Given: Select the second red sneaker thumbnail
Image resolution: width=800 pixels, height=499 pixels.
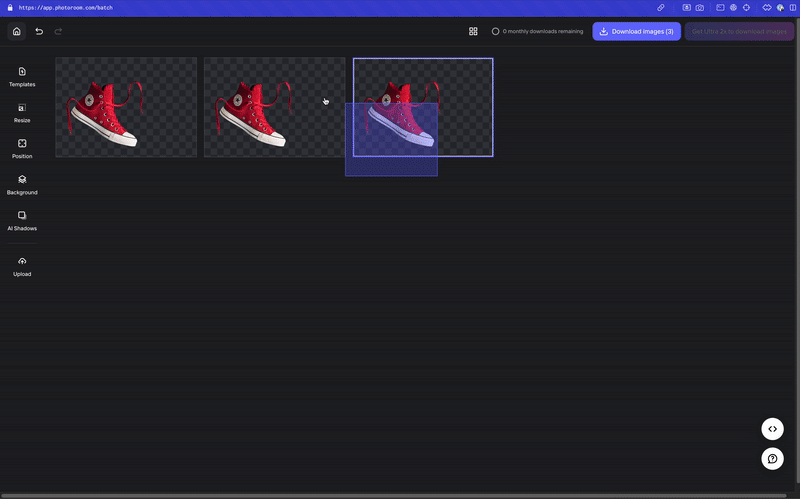Looking at the screenshot, I should [x=274, y=107].
